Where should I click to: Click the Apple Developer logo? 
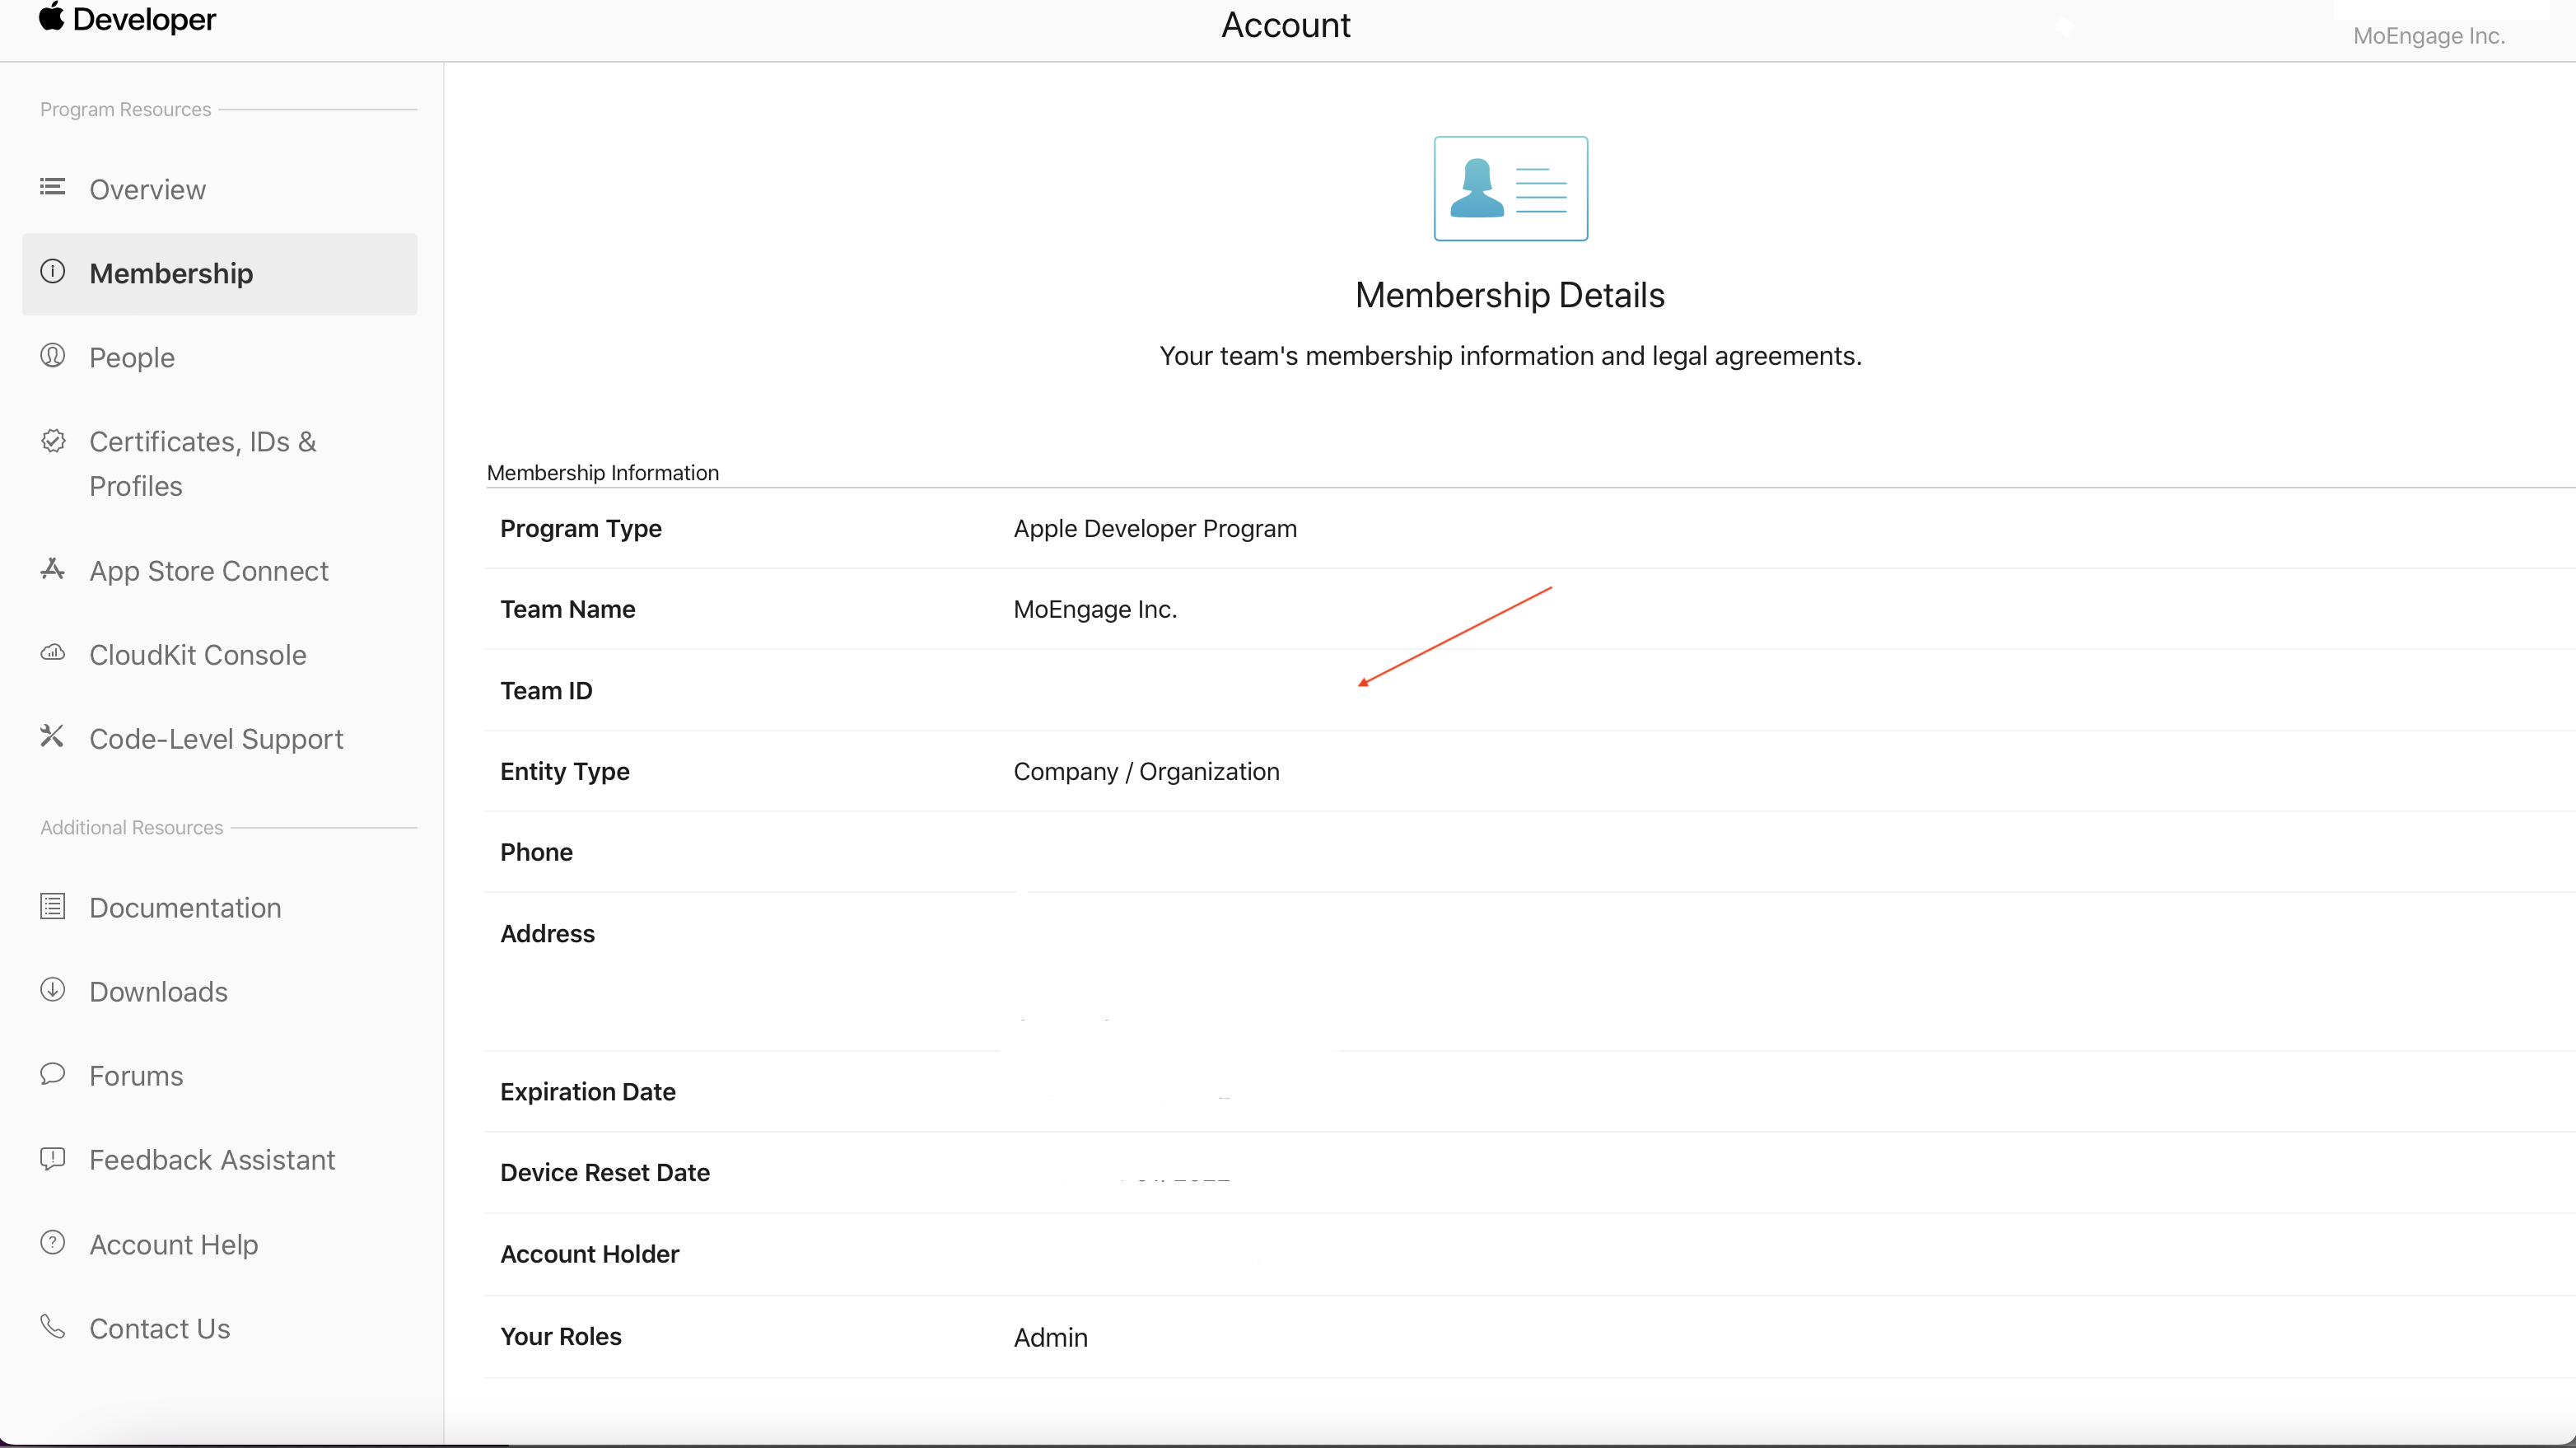pyautogui.click(x=127, y=19)
